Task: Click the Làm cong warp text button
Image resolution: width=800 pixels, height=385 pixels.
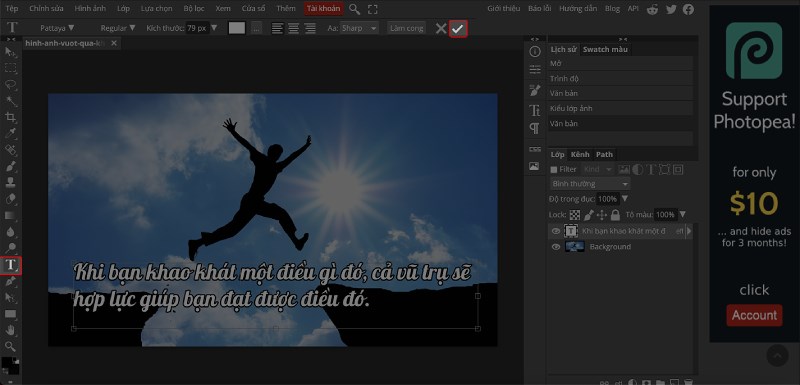Action: tap(407, 28)
